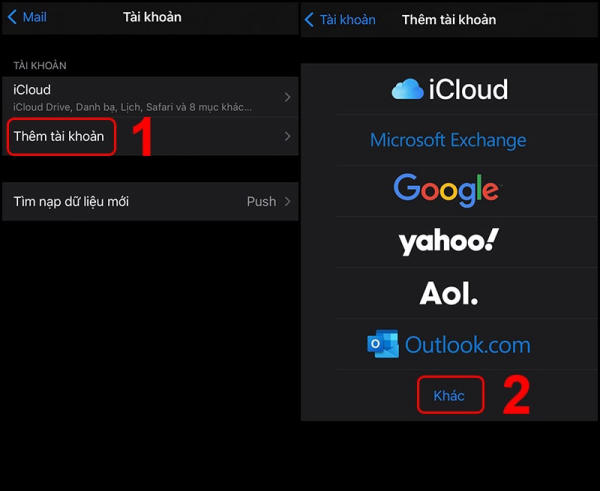Viewport: 600px width, 491px height.
Task: Open the iCloud account row
Action: click(x=140, y=96)
